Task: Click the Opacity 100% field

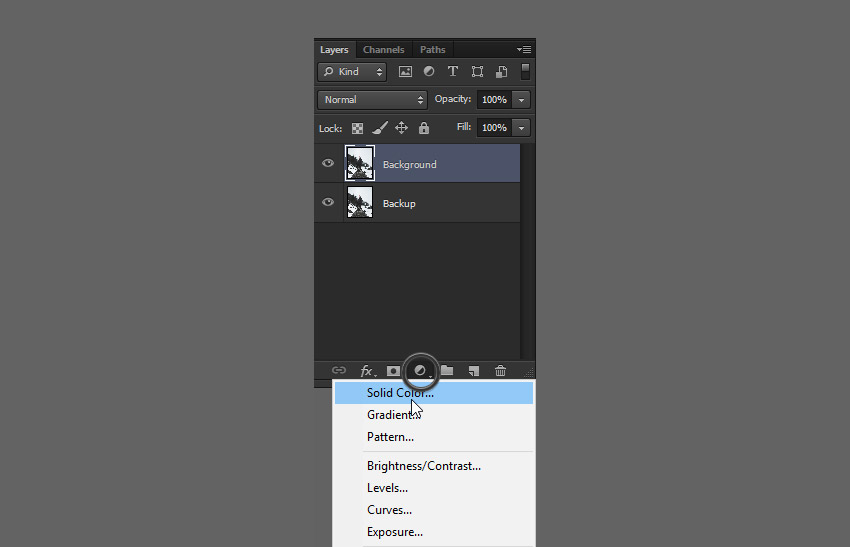Action: tap(494, 100)
